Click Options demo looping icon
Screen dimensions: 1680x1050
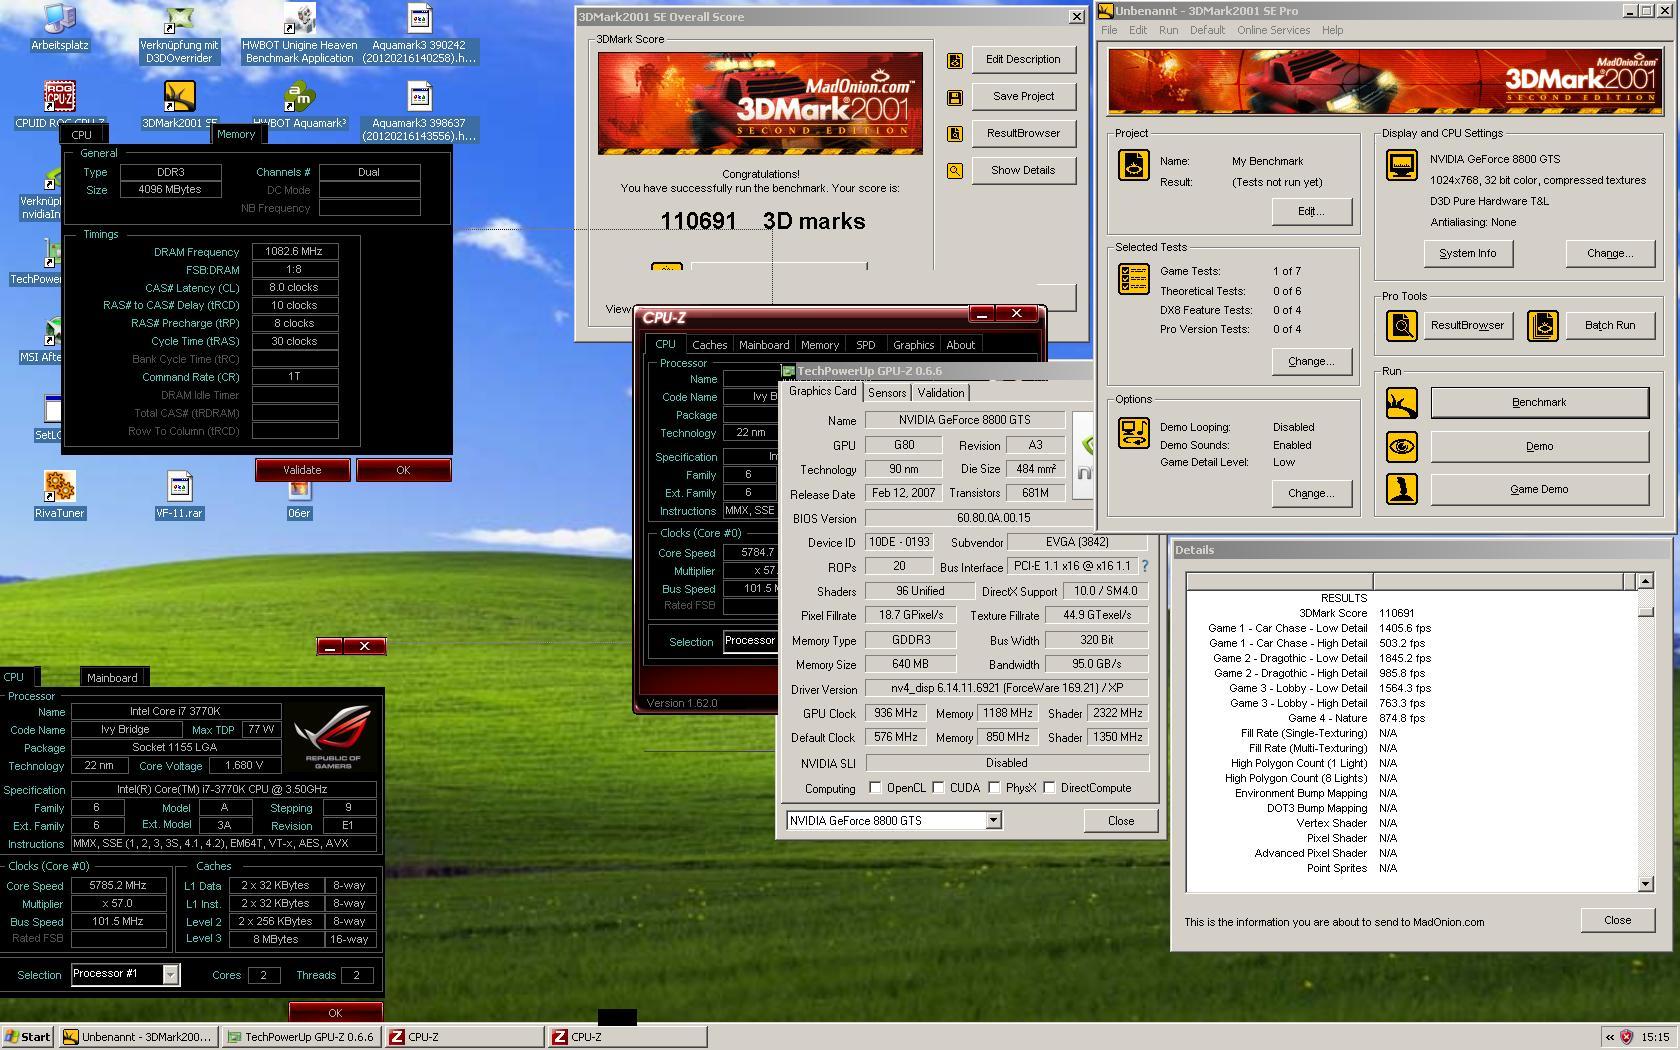1134,433
